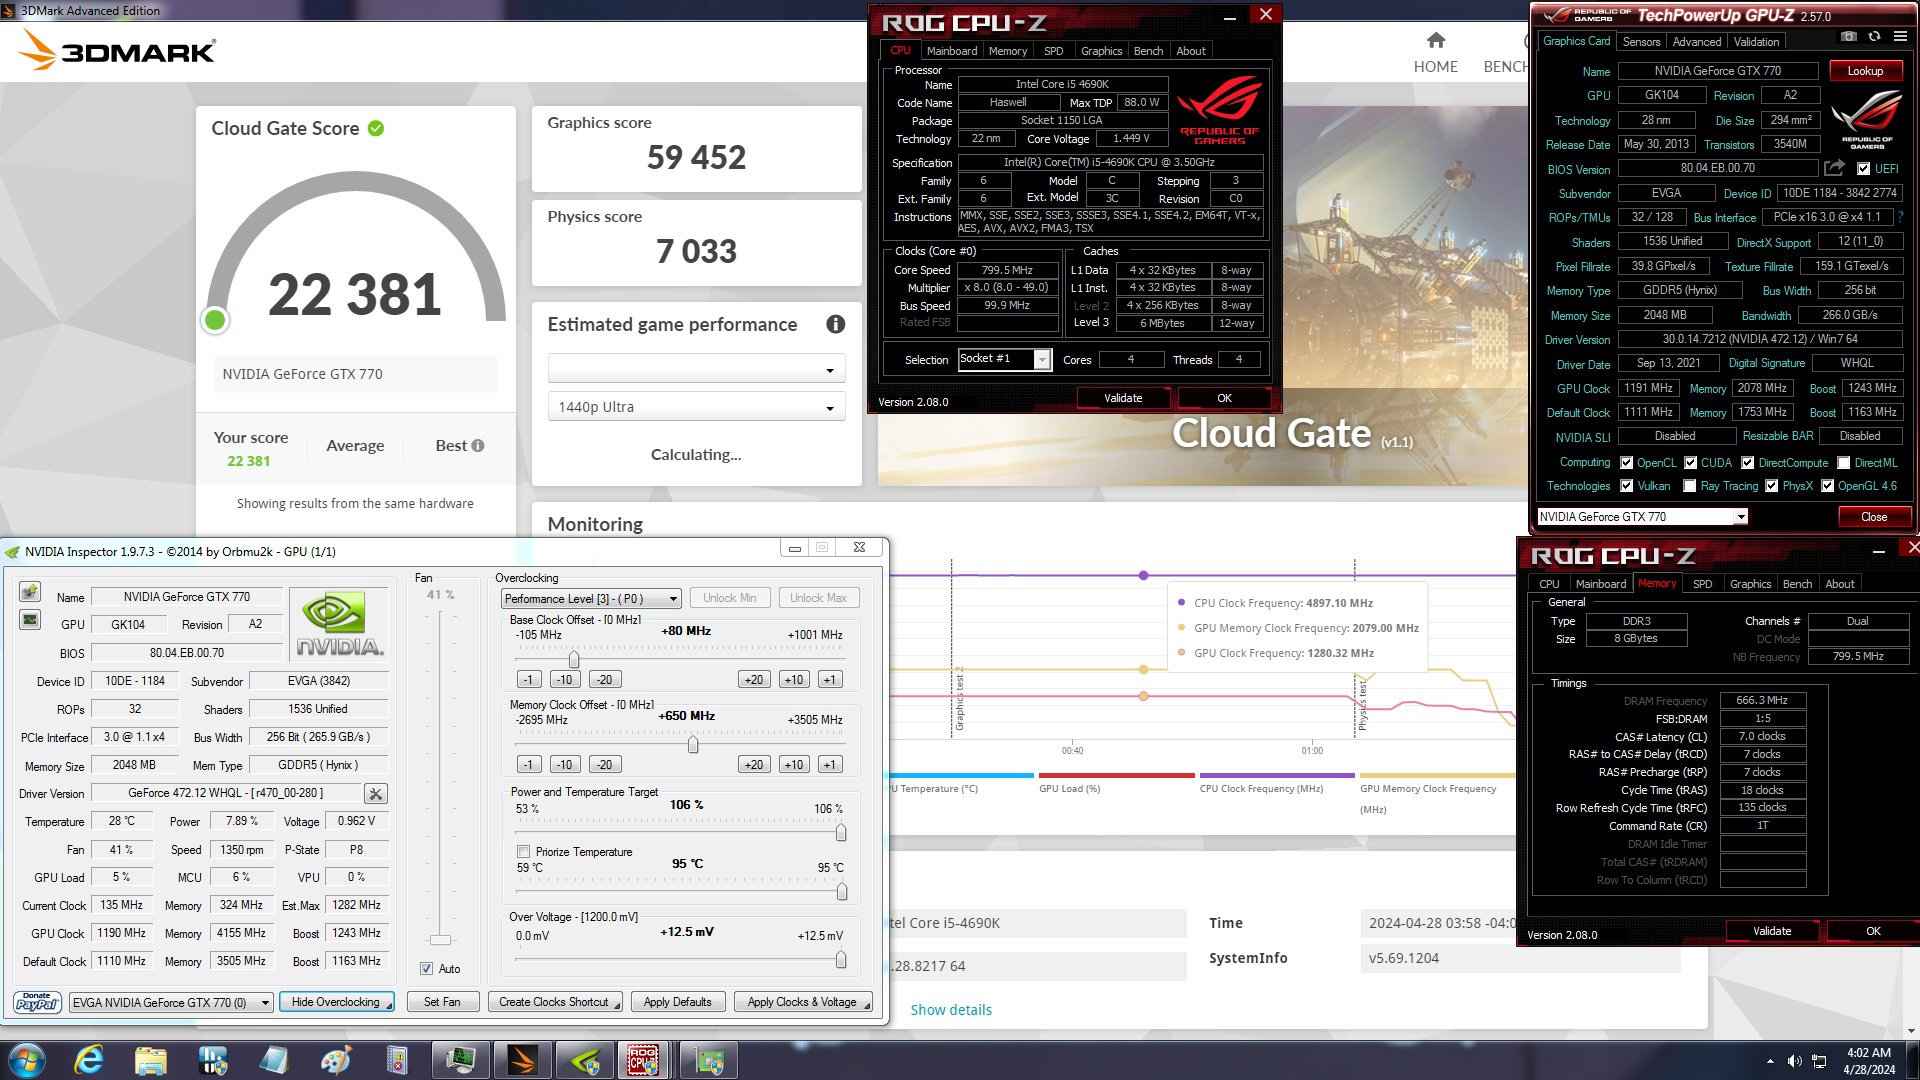
Task: Click the Close button in GPU-Z
Action: coord(1874,517)
